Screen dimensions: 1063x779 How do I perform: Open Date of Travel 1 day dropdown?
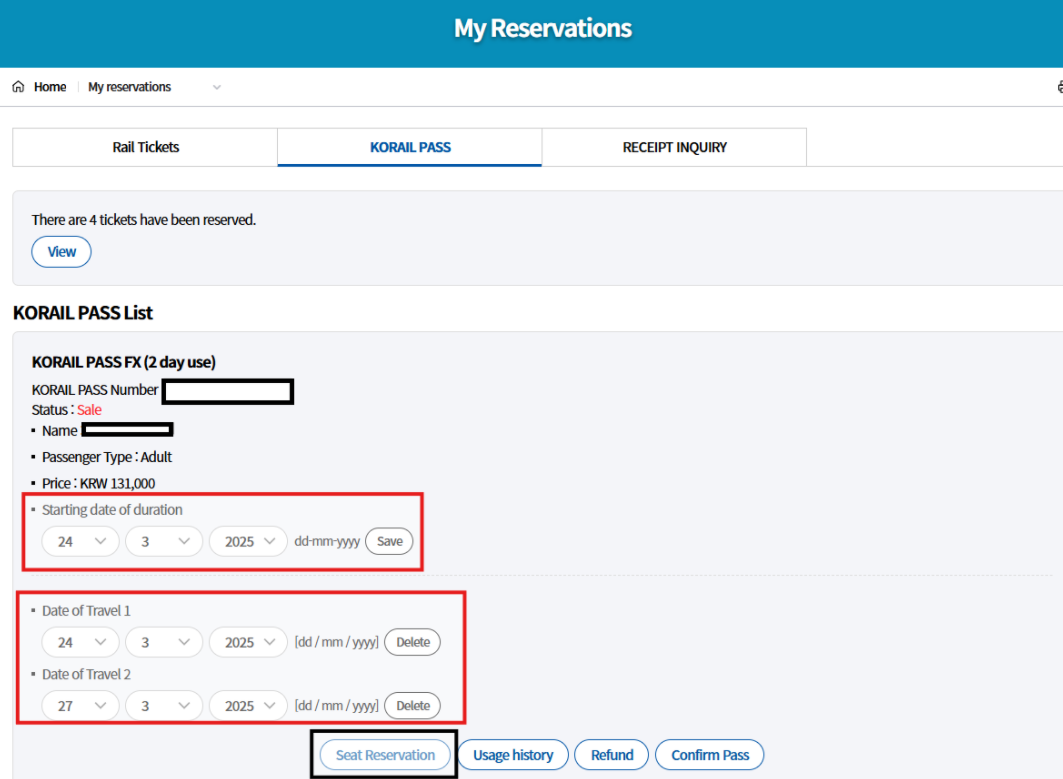coord(80,642)
